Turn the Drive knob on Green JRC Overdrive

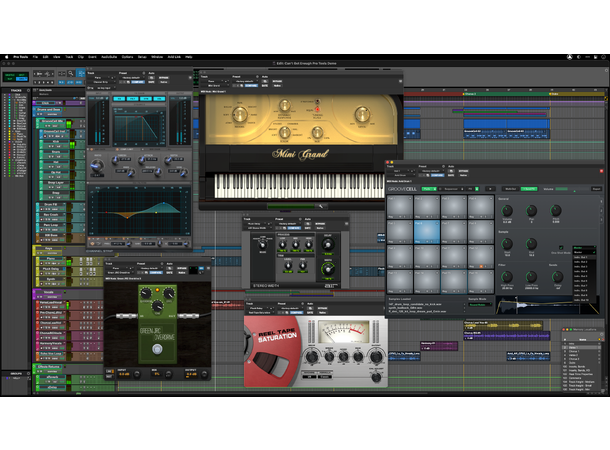coord(145,293)
